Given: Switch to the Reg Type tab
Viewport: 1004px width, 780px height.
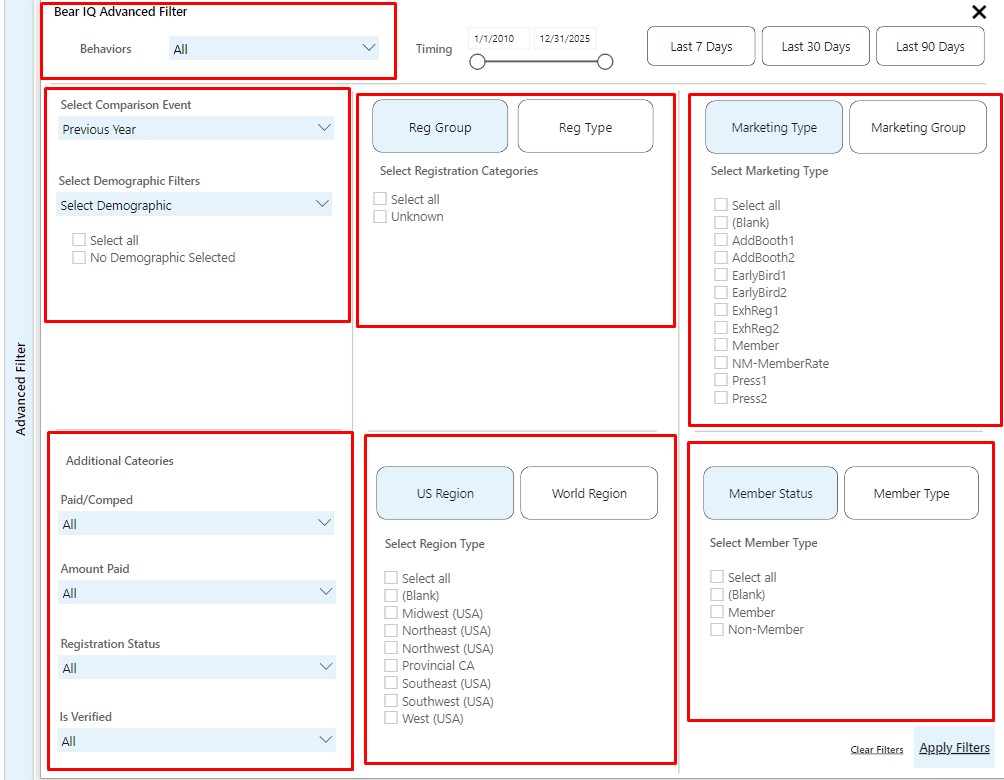Looking at the screenshot, I should click(584, 126).
